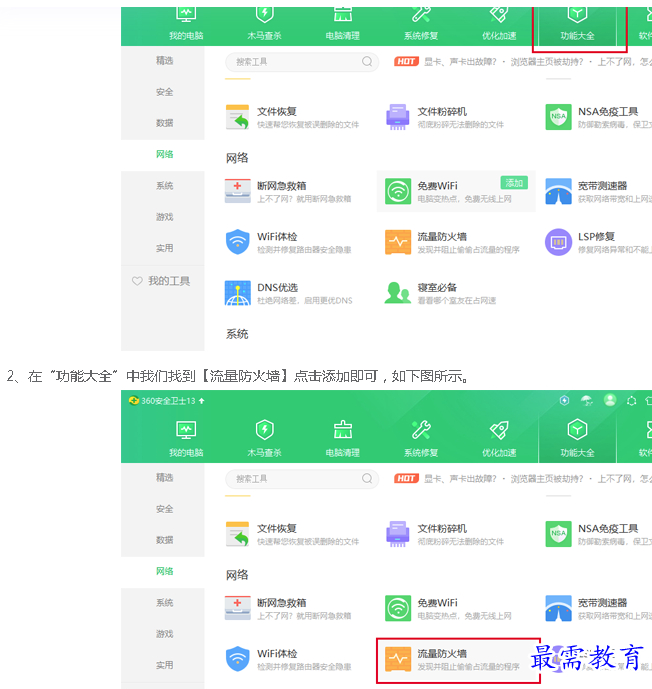This screenshot has height=689, width=652.
Task: Open 显卡、声卡出故障? link in upper window
Action: coord(460,62)
